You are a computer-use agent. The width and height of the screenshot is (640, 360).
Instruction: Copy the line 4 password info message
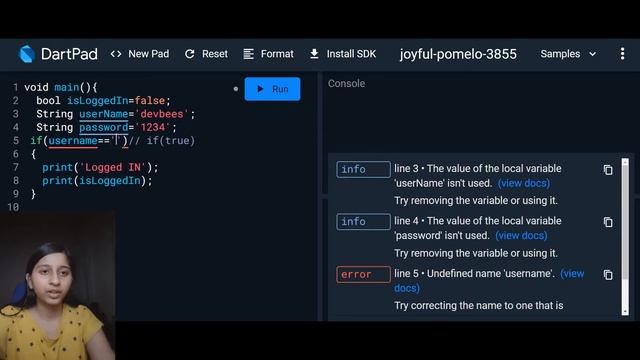(608, 222)
